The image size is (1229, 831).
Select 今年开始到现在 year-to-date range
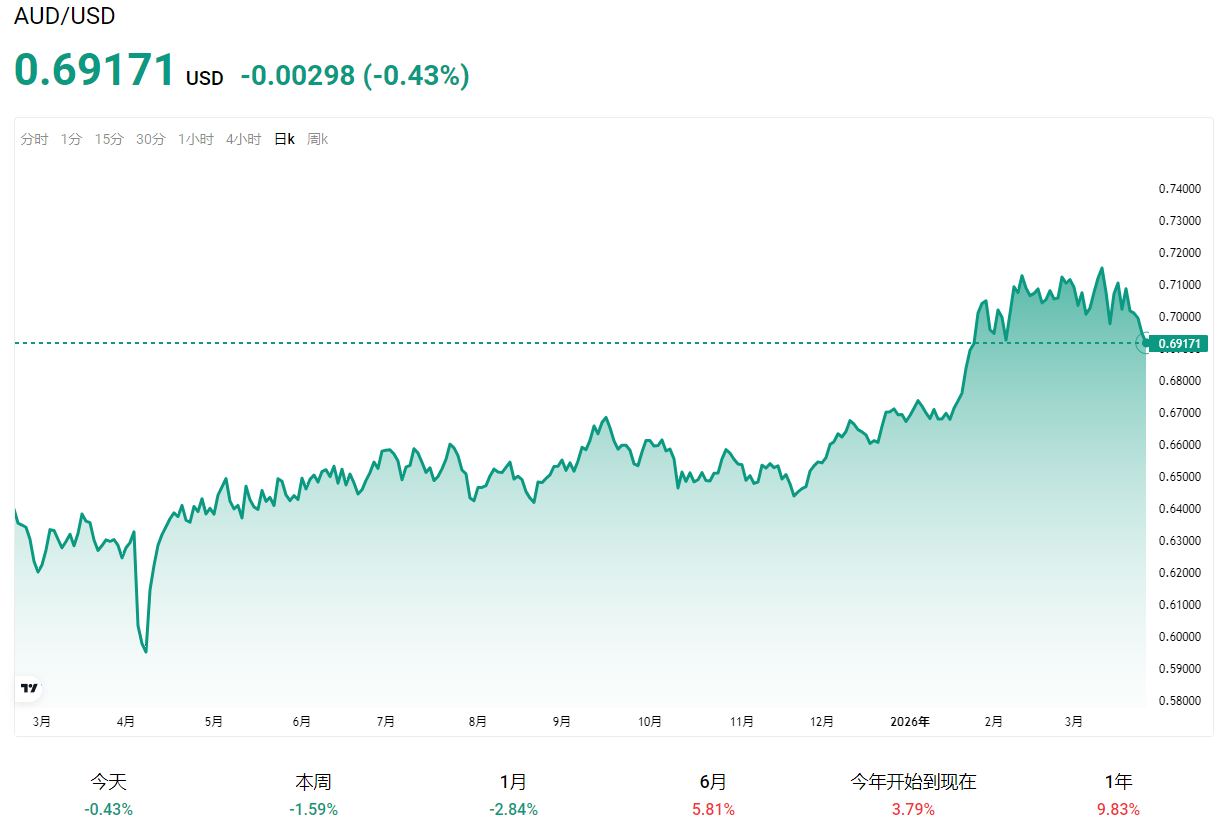913,794
